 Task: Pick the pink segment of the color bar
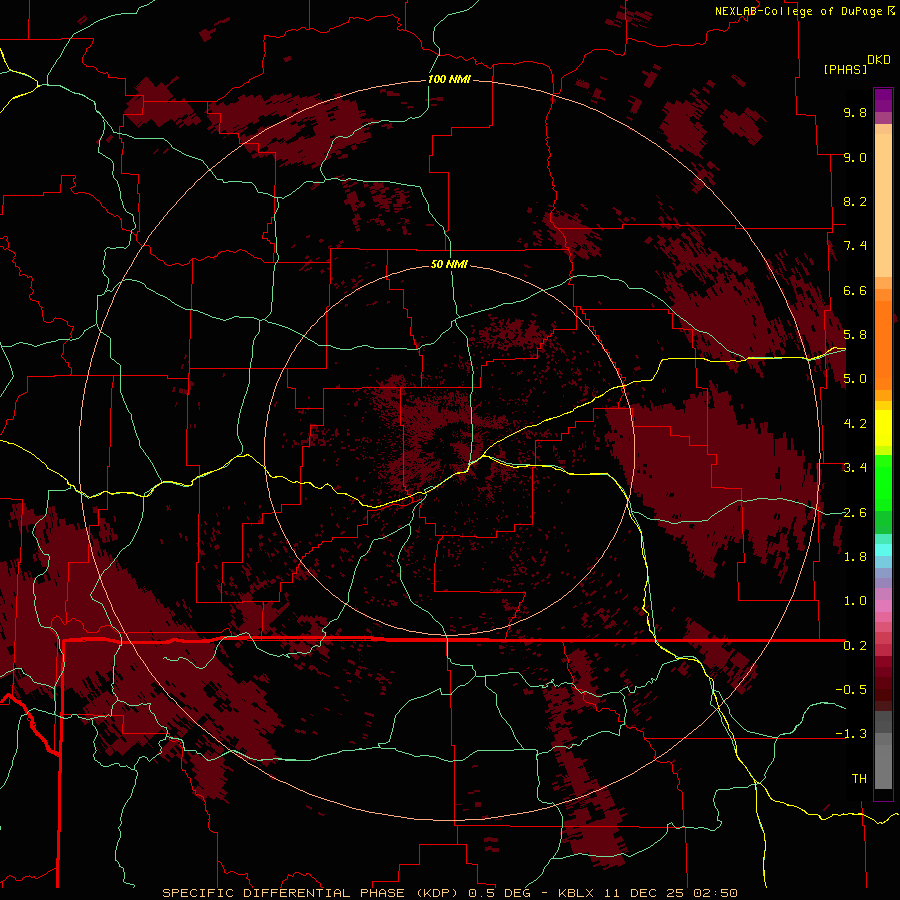(883, 606)
